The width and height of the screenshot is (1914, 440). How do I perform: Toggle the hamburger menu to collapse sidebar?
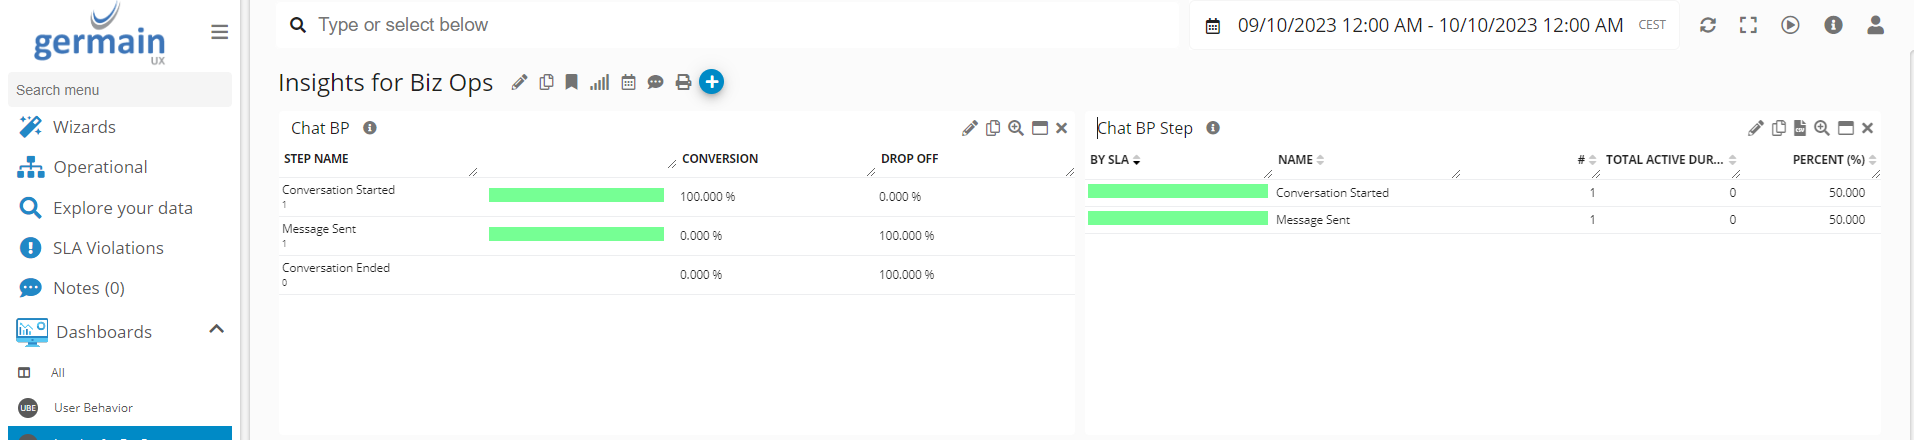[220, 32]
